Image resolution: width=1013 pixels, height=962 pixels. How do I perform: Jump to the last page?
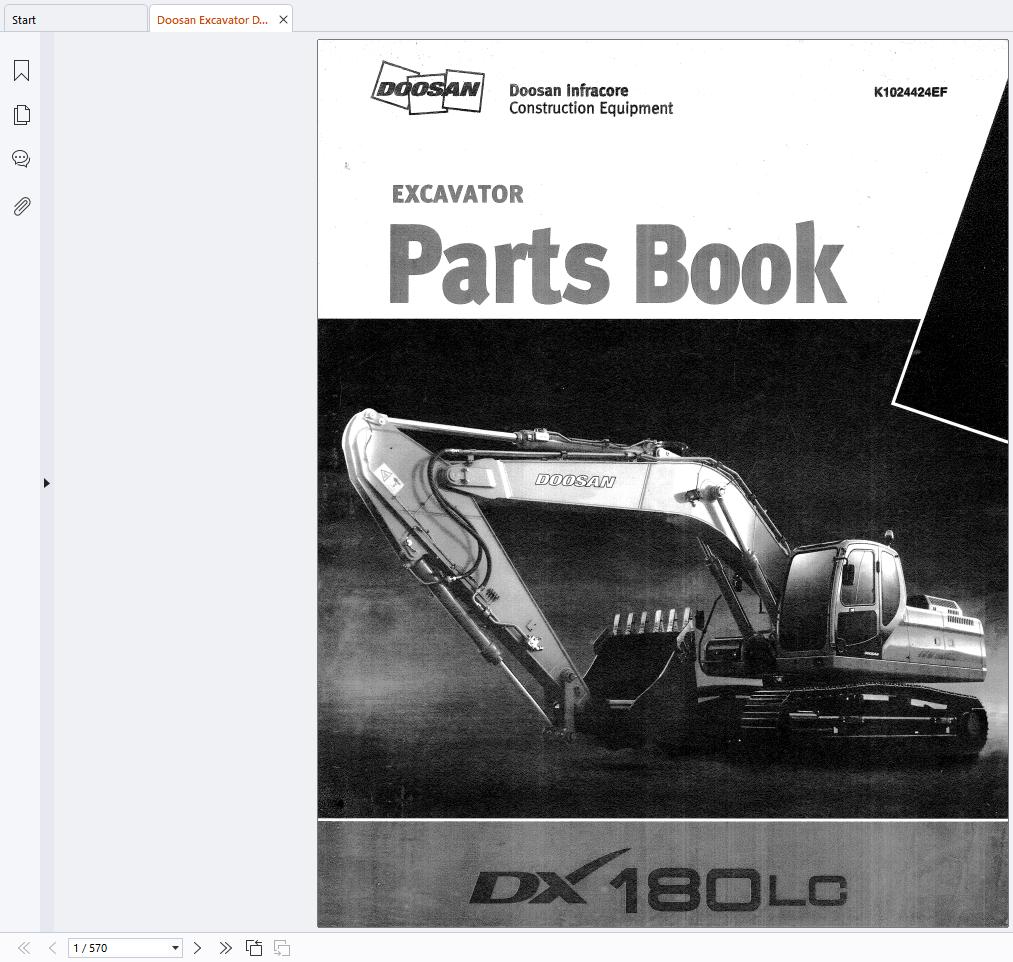click(225, 948)
